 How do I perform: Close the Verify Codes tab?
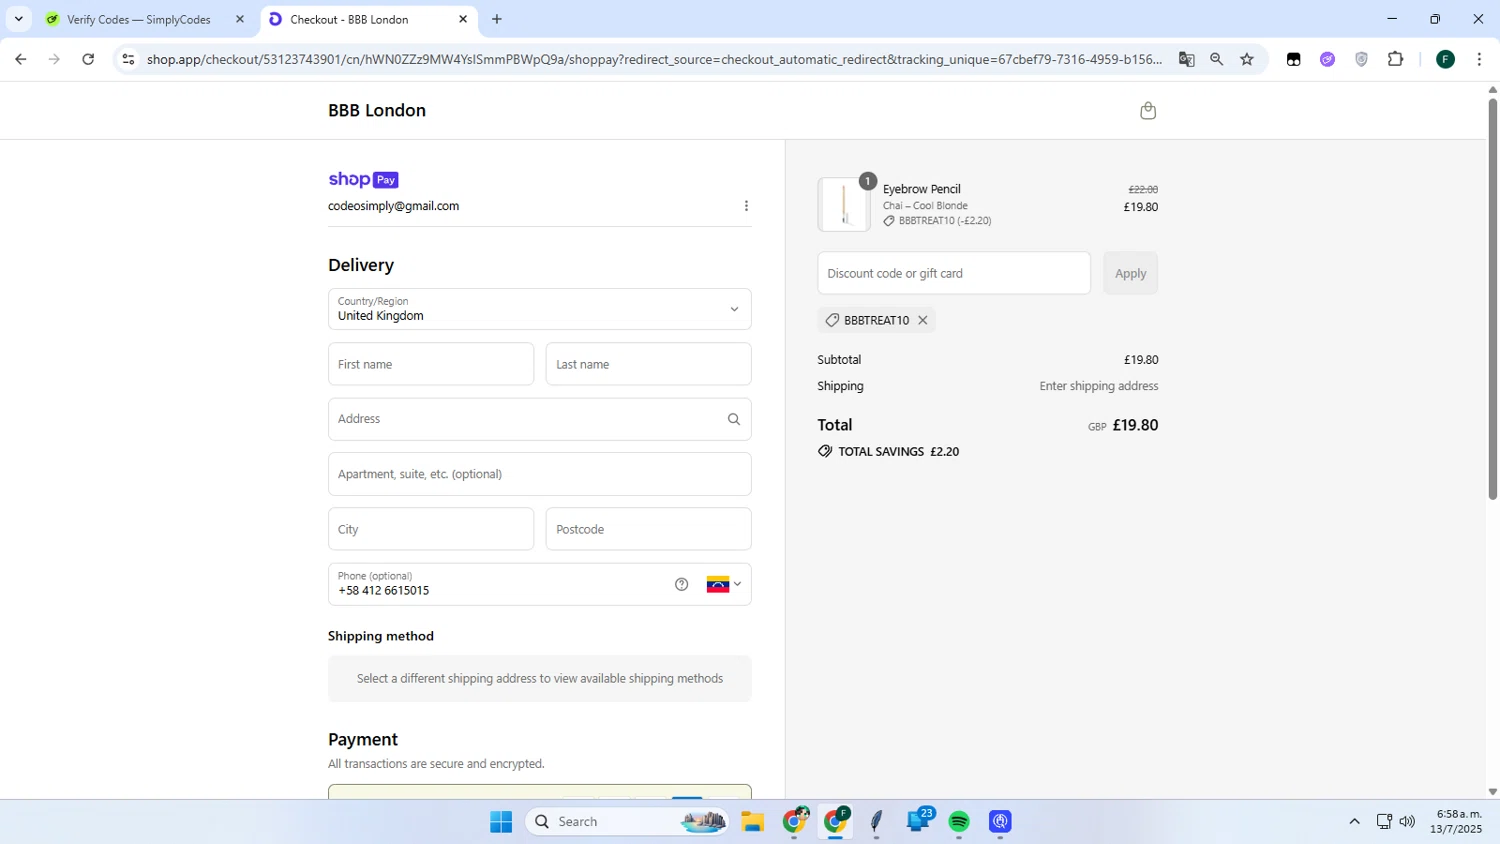point(240,19)
